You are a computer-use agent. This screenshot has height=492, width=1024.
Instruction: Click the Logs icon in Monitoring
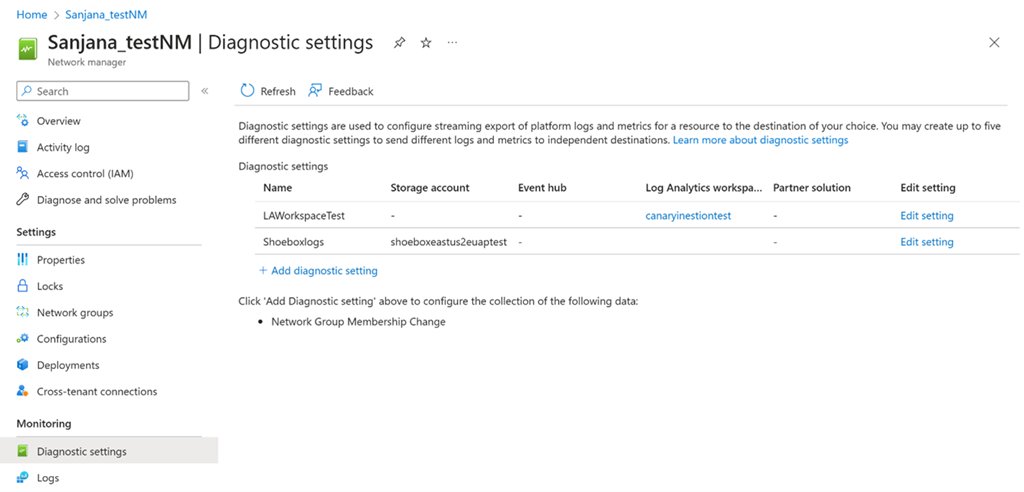[23, 478]
